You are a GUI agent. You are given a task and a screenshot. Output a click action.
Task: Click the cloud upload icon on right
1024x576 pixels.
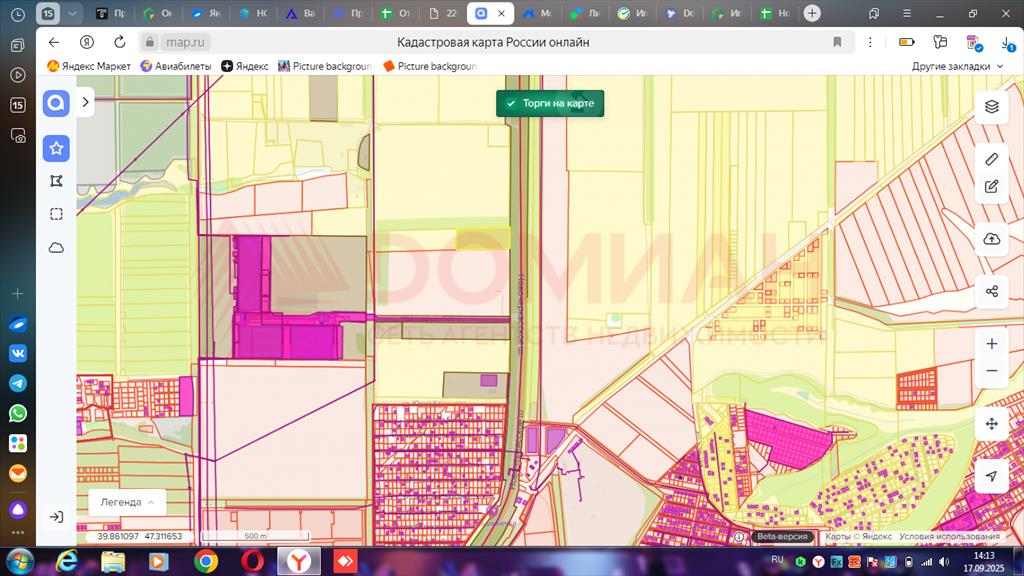[x=991, y=238]
